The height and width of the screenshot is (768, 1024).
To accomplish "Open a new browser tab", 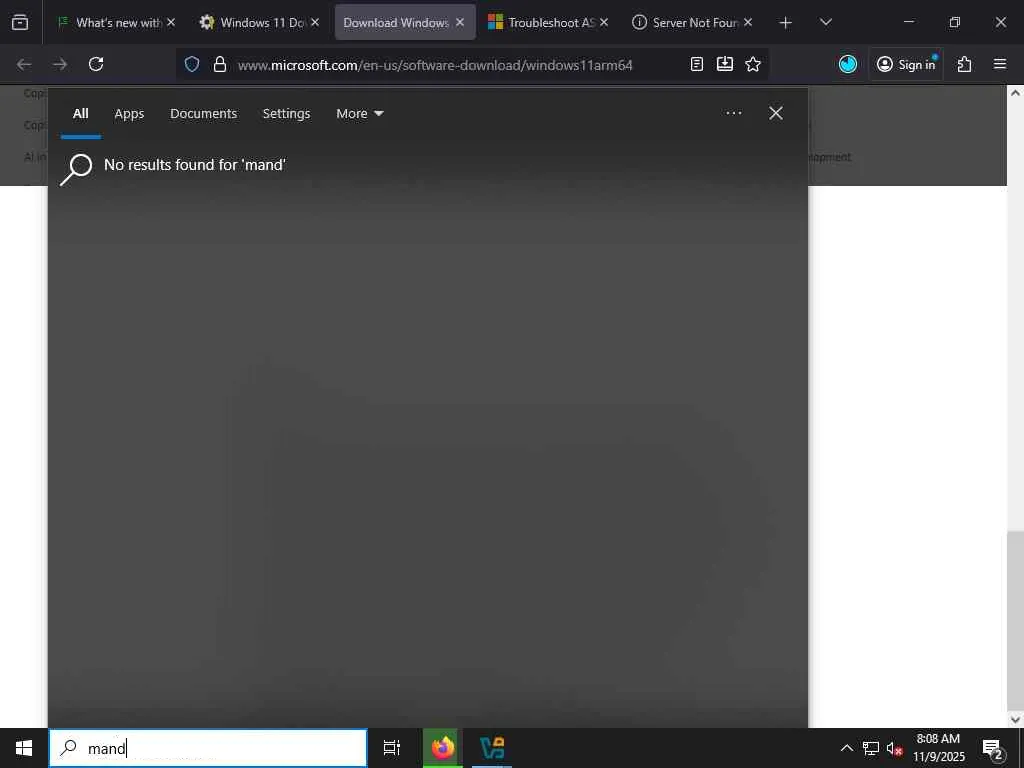I will click(785, 23).
